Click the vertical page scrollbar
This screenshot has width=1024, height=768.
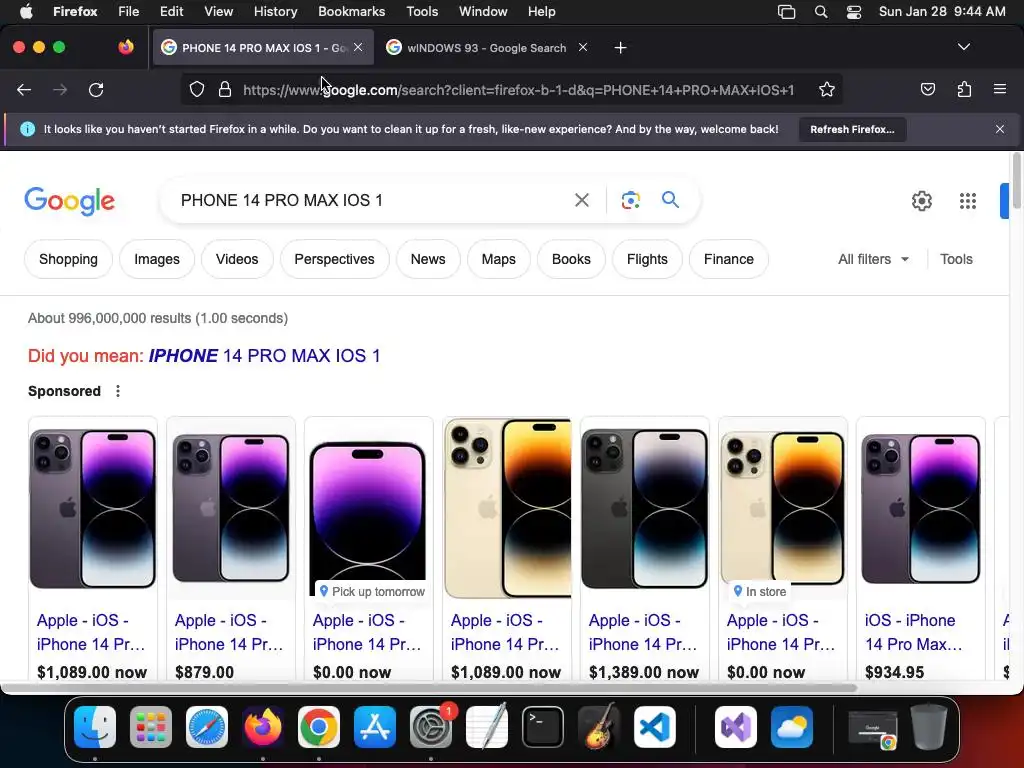tap(1016, 181)
